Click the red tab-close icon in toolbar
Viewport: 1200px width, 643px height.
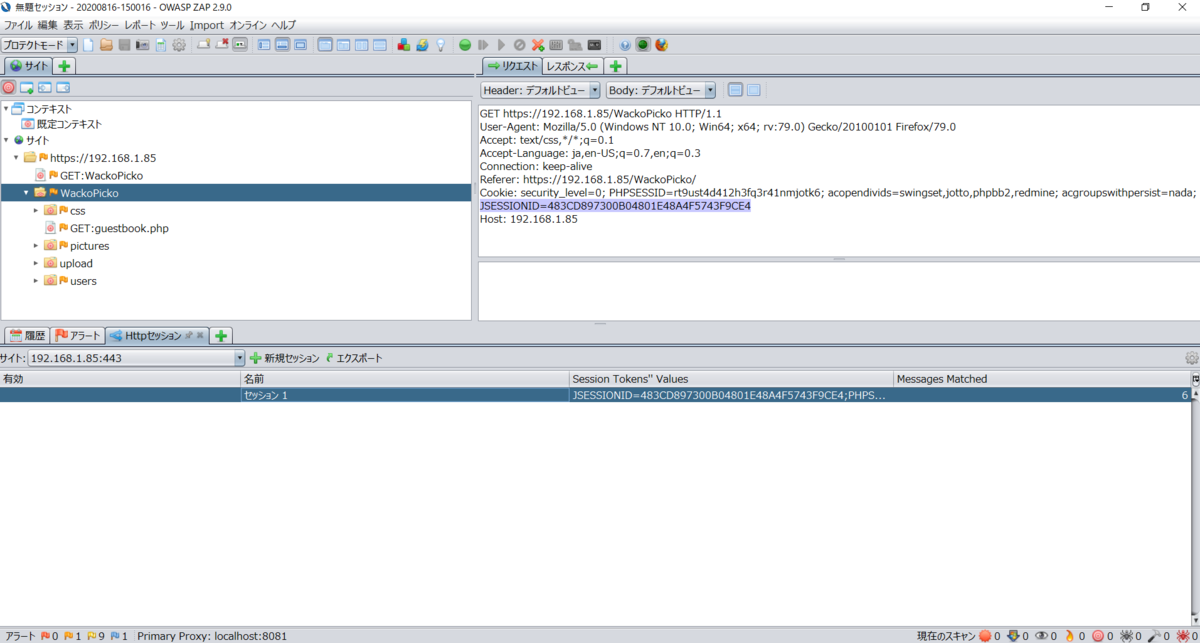click(222, 45)
